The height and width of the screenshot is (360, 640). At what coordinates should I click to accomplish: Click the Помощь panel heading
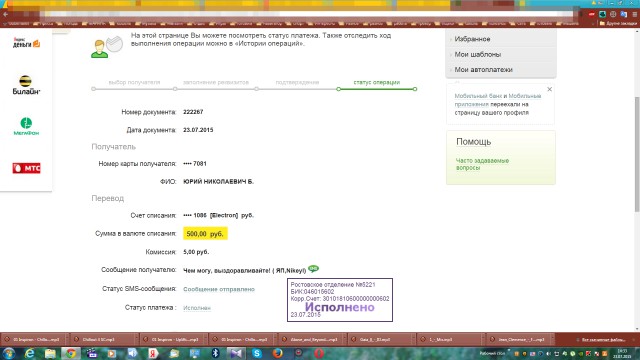point(473,142)
